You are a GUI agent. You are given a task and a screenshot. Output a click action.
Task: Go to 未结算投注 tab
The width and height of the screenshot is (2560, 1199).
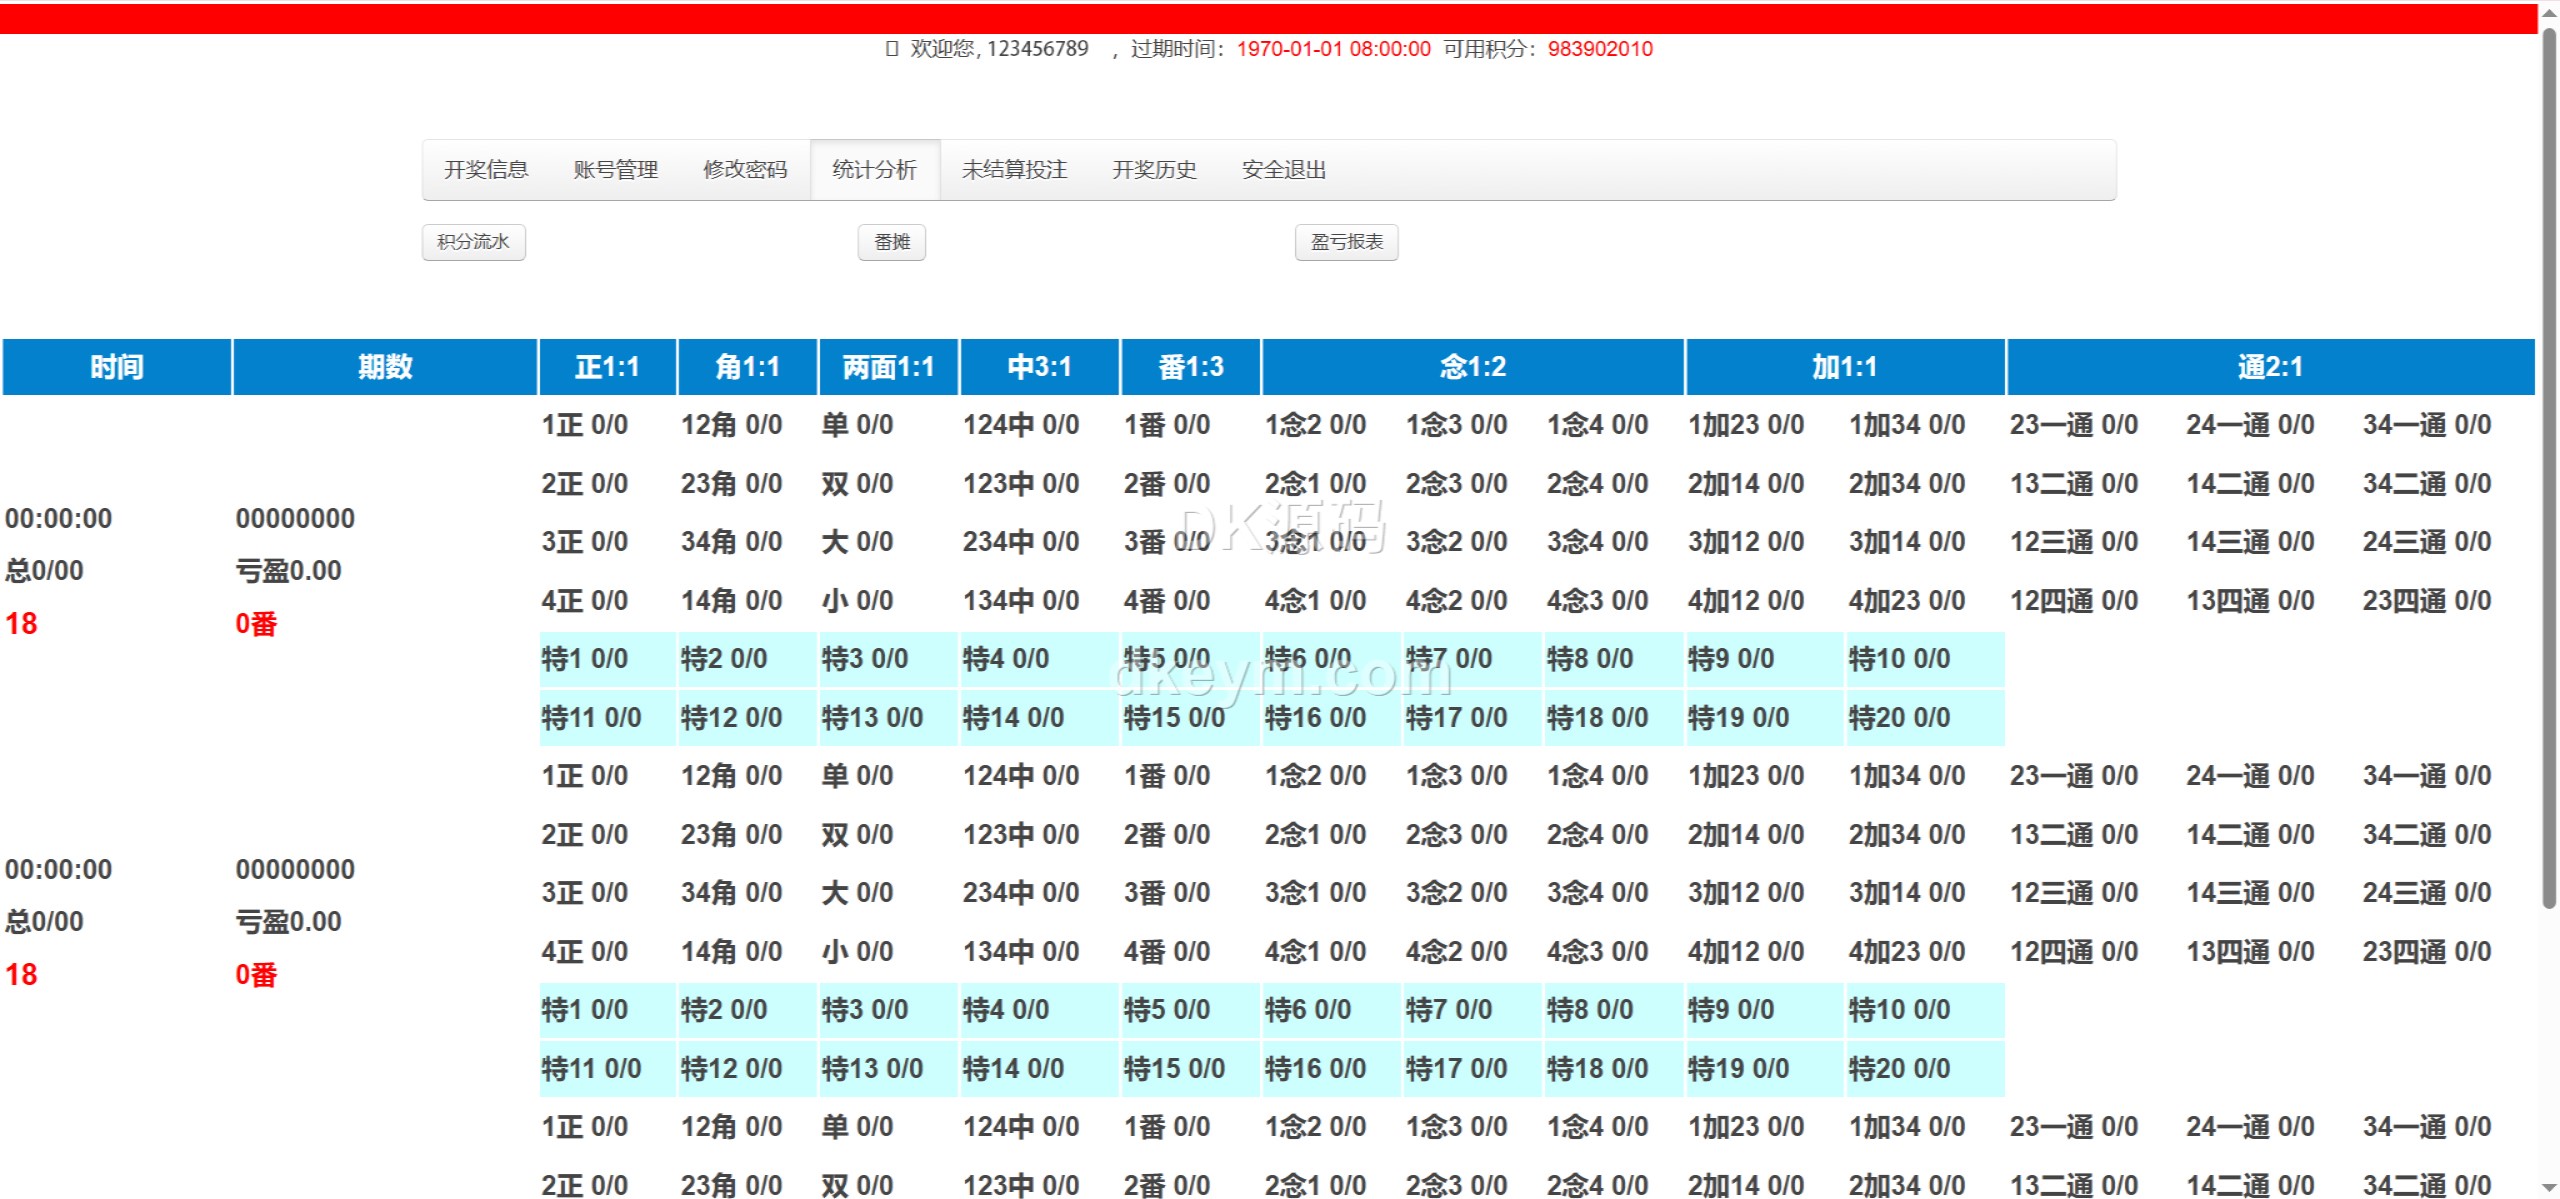(1014, 170)
